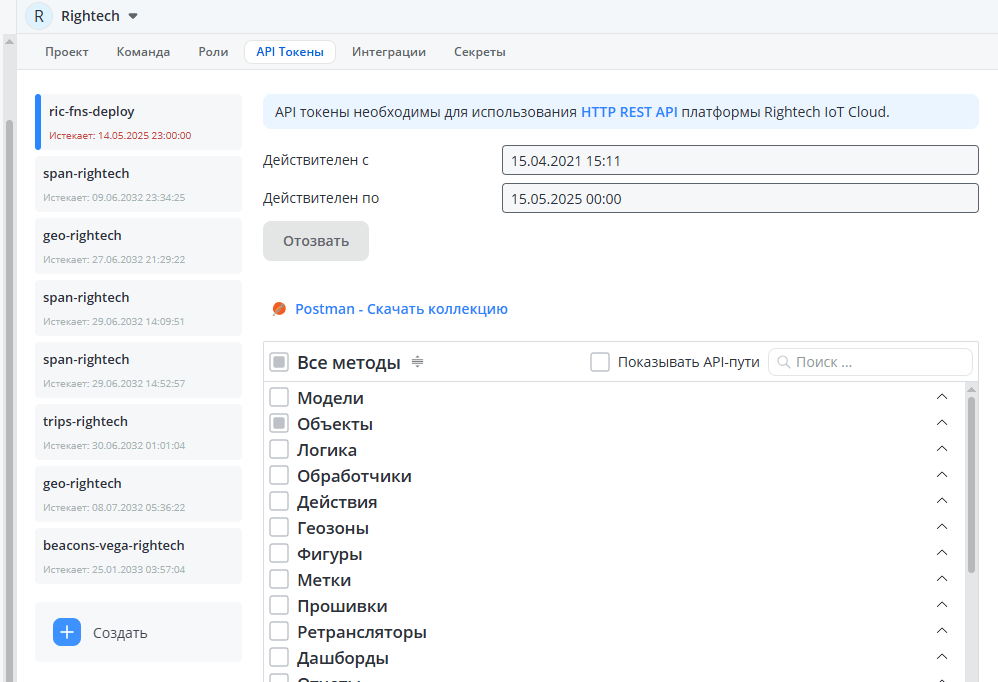
Task: Click the Отозвать button
Action: [316, 241]
